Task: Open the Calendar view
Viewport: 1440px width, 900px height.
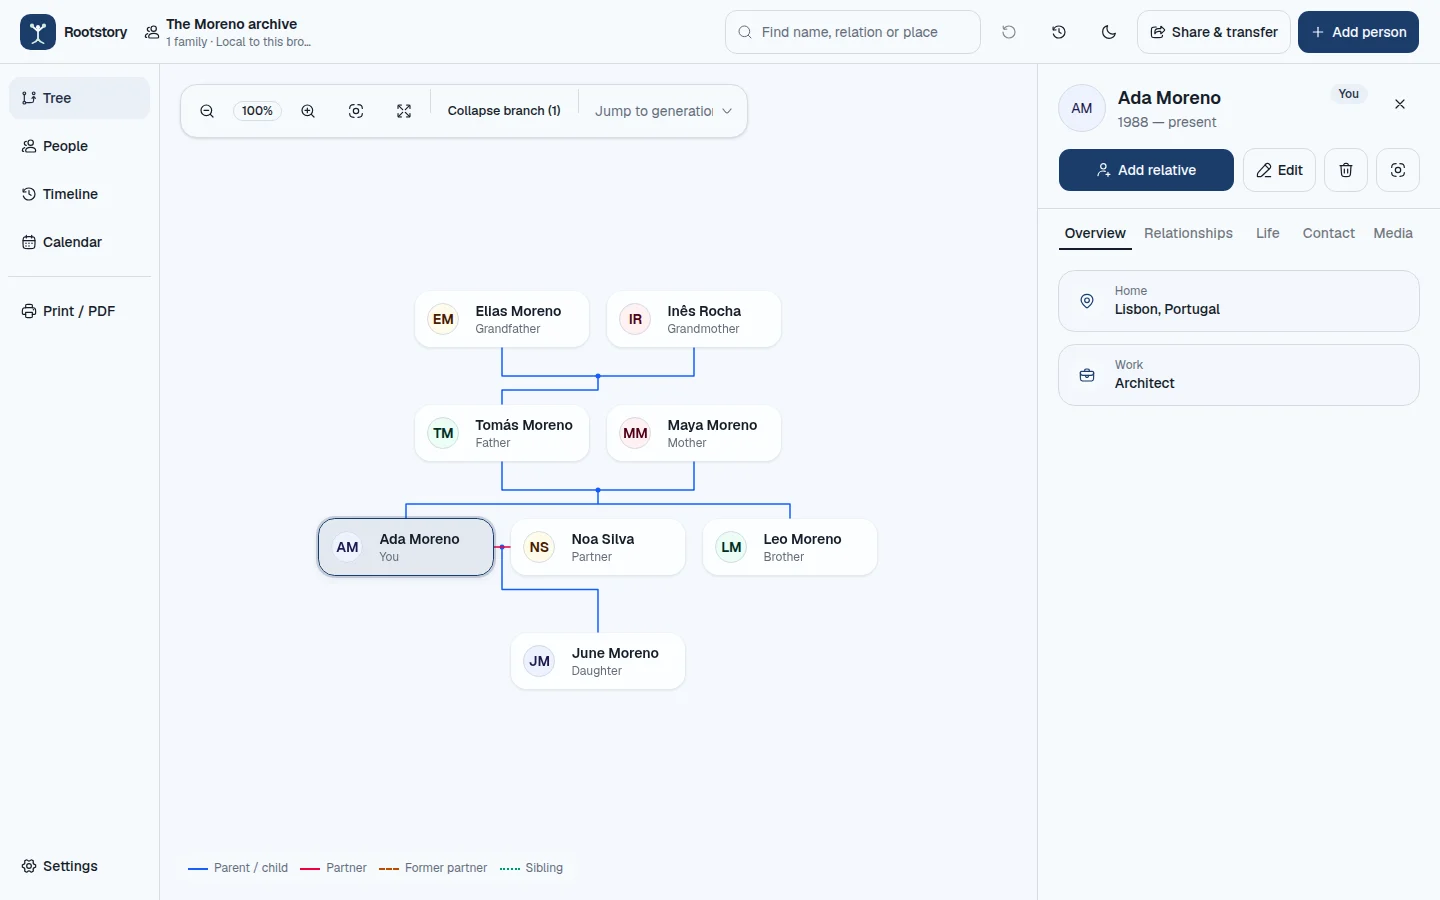Action: point(79,242)
